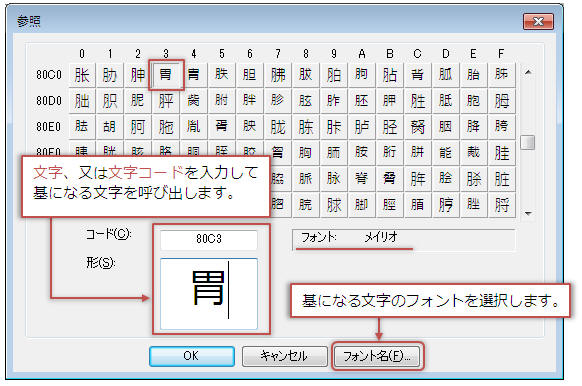Close the 参照 dialog window
Image resolution: width=582 pixels, height=386 pixels.
point(538,22)
